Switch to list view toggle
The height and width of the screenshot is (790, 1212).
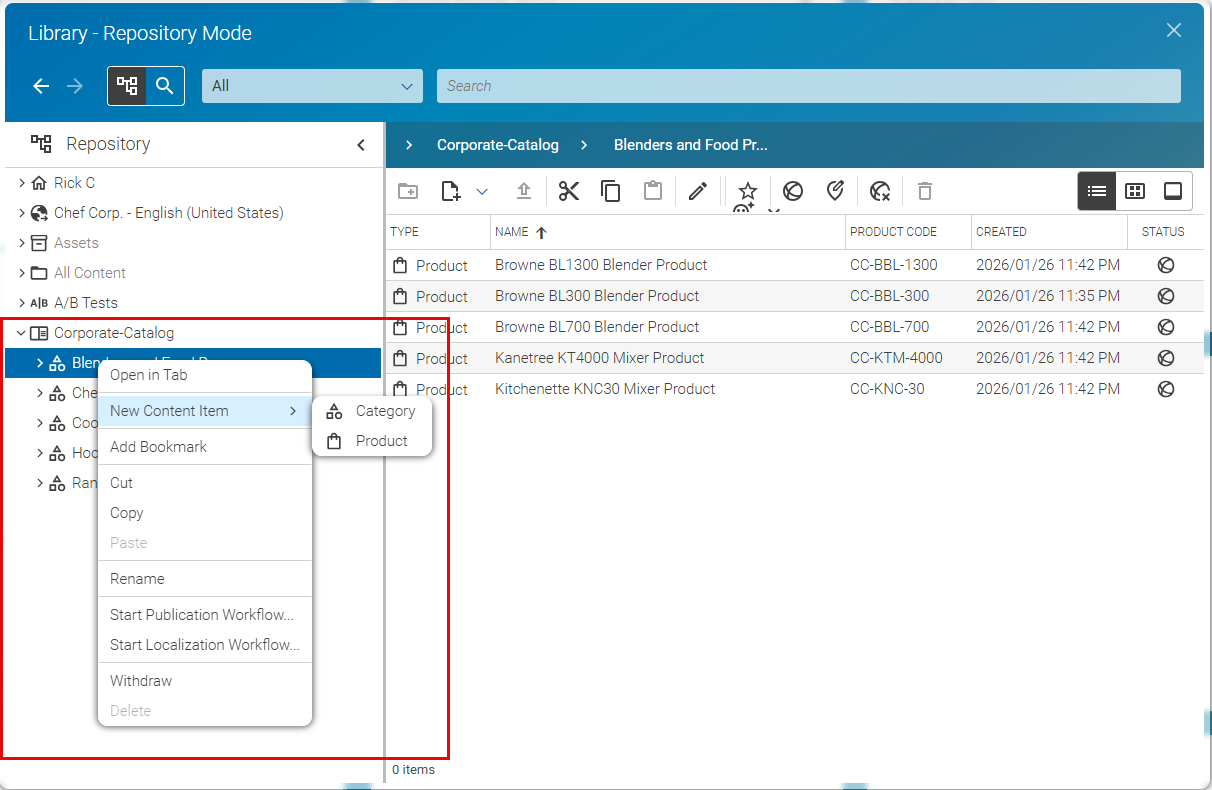pos(1097,191)
